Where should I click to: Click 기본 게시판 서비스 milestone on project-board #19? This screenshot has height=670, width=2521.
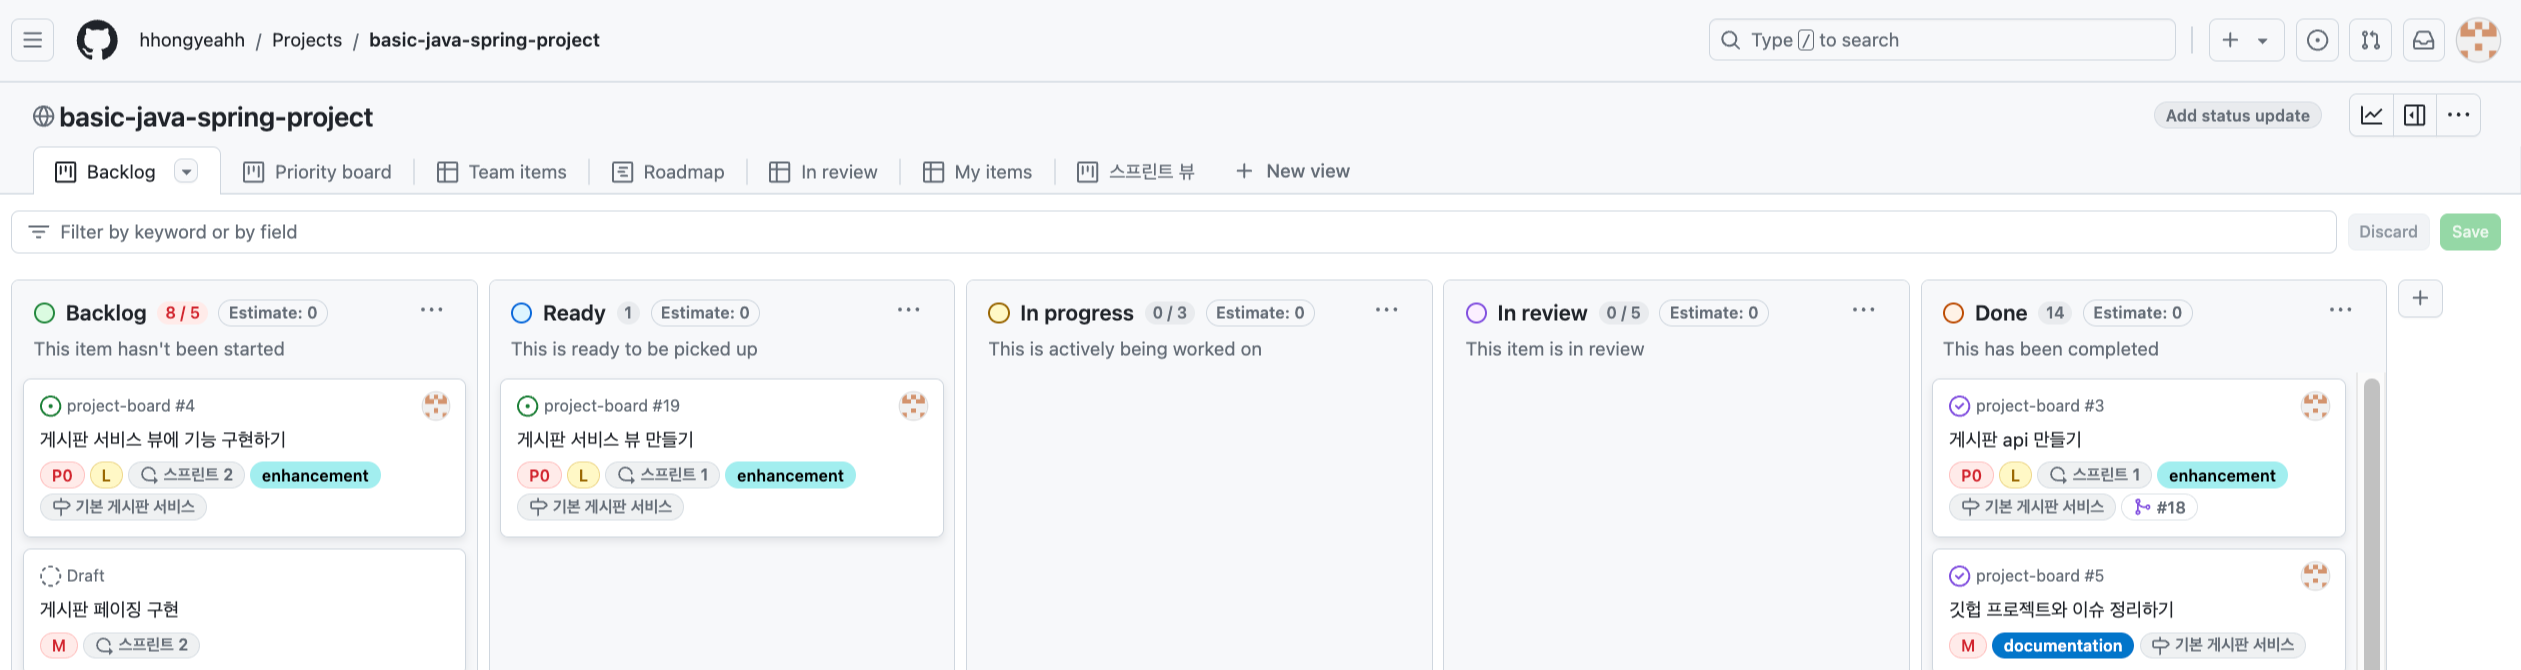click(600, 507)
